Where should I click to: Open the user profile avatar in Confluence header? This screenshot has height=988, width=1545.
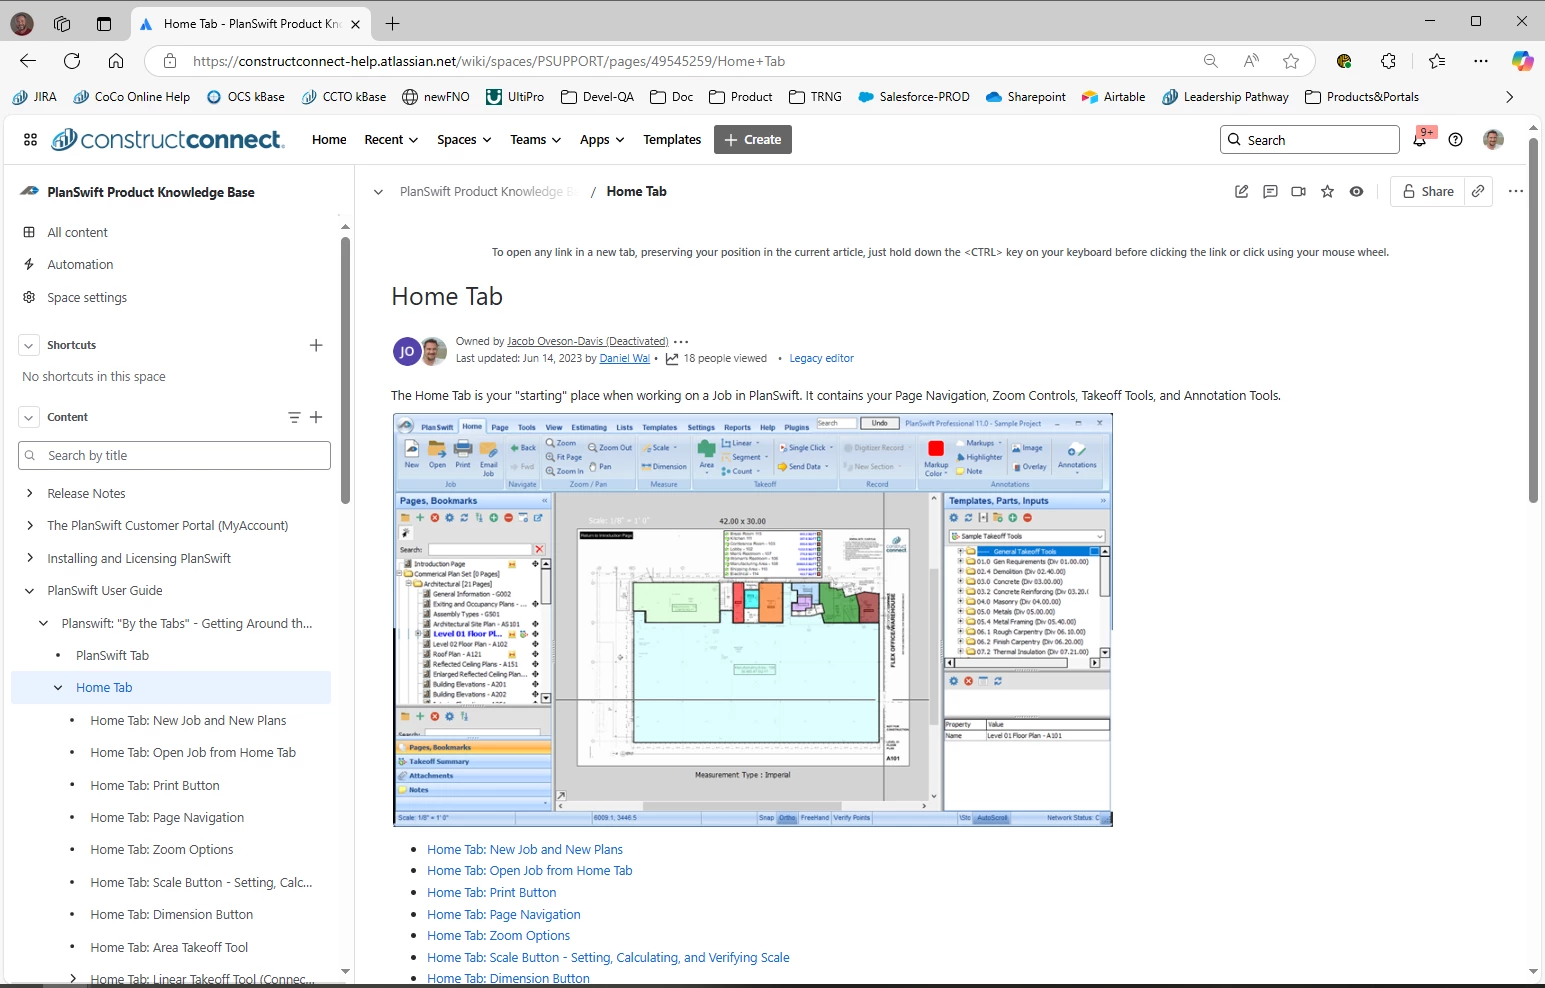1493,140
